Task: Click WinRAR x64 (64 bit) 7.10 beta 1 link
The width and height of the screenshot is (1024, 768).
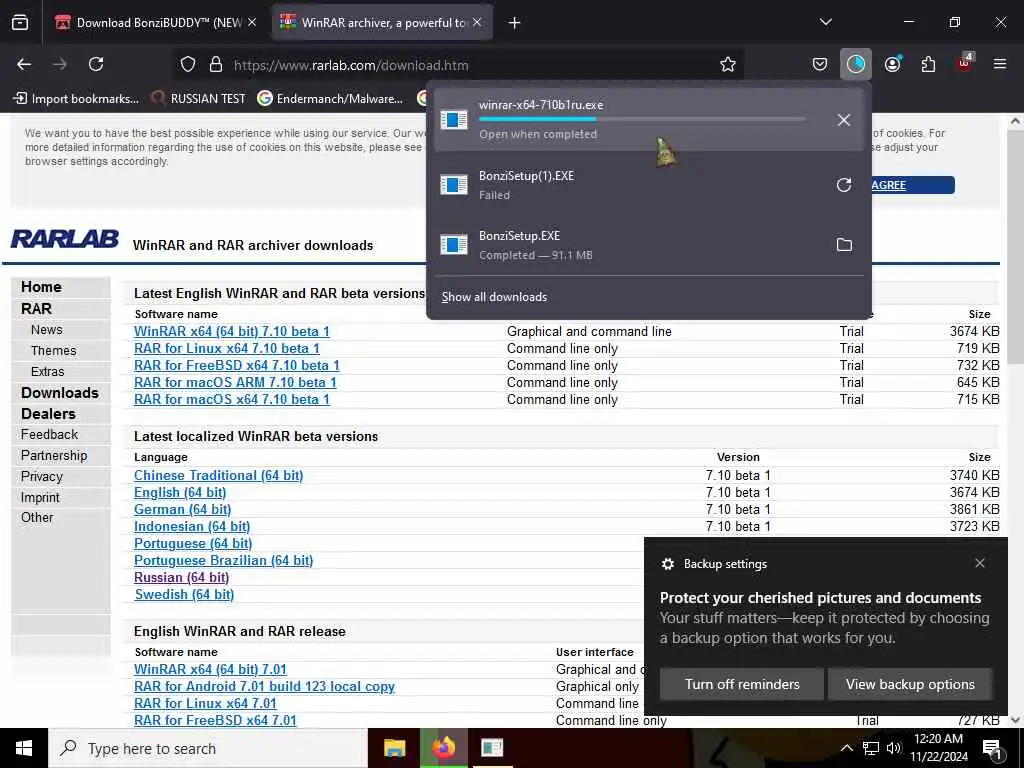Action: (x=232, y=331)
